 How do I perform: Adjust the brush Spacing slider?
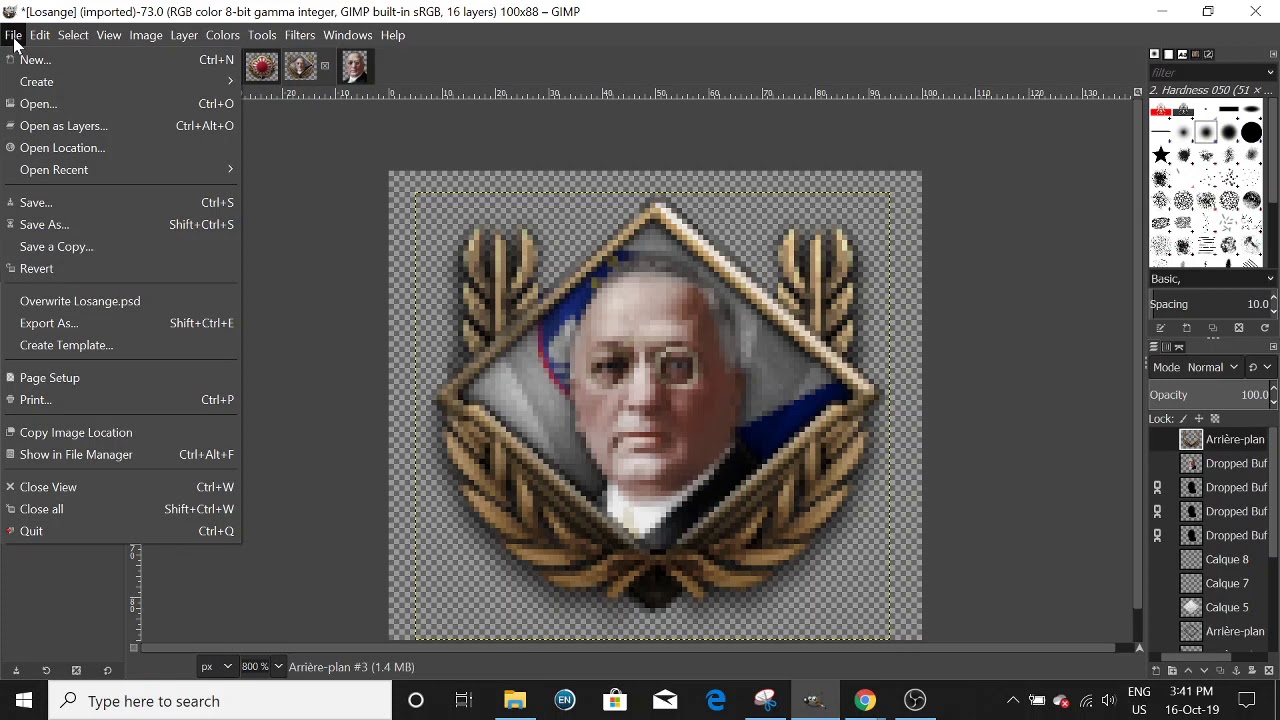tap(1209, 304)
